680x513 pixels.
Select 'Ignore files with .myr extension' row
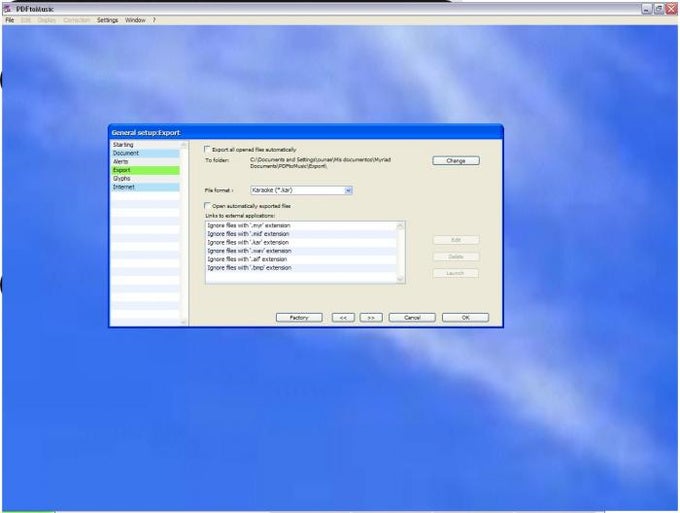(x=301, y=225)
